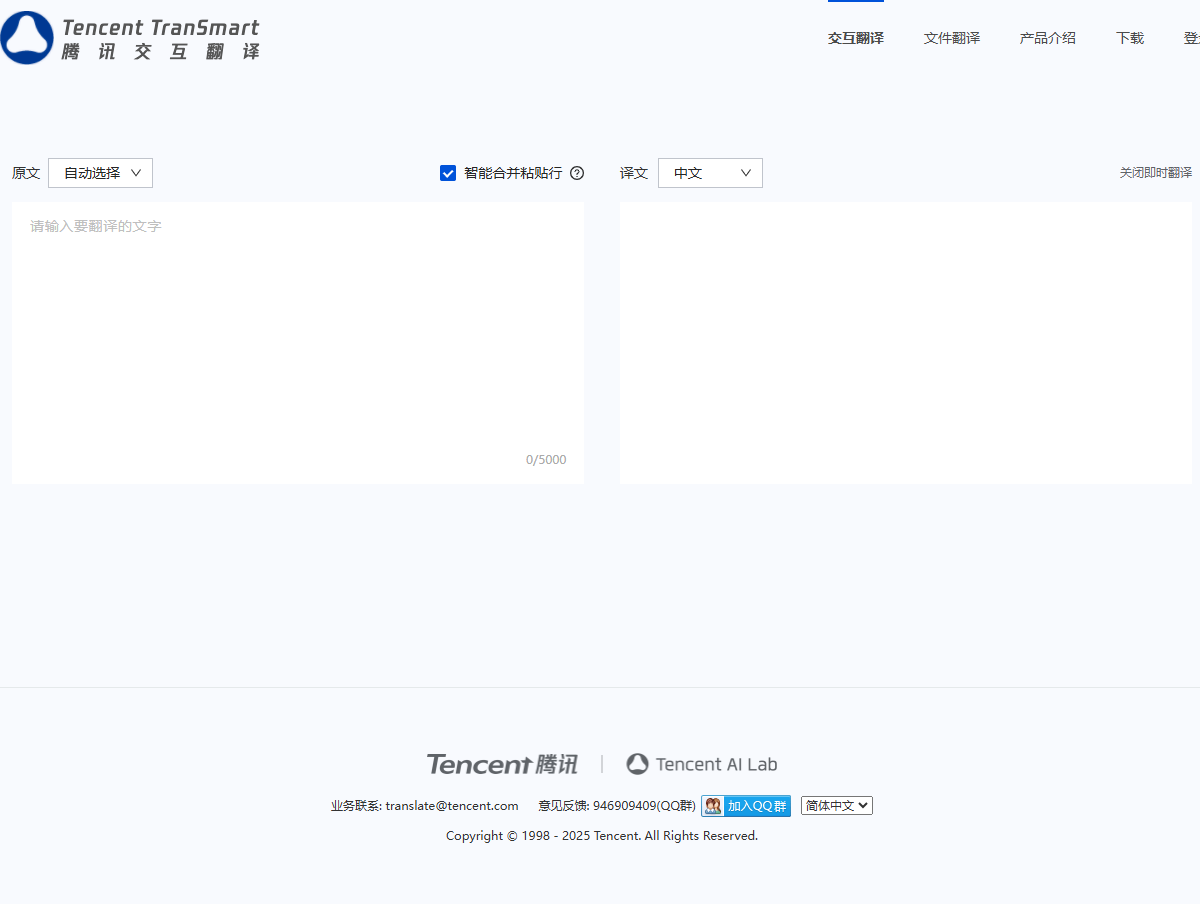This screenshot has height=904, width=1200.
Task: Click the 关闭即时翻译 link
Action: 1155,173
